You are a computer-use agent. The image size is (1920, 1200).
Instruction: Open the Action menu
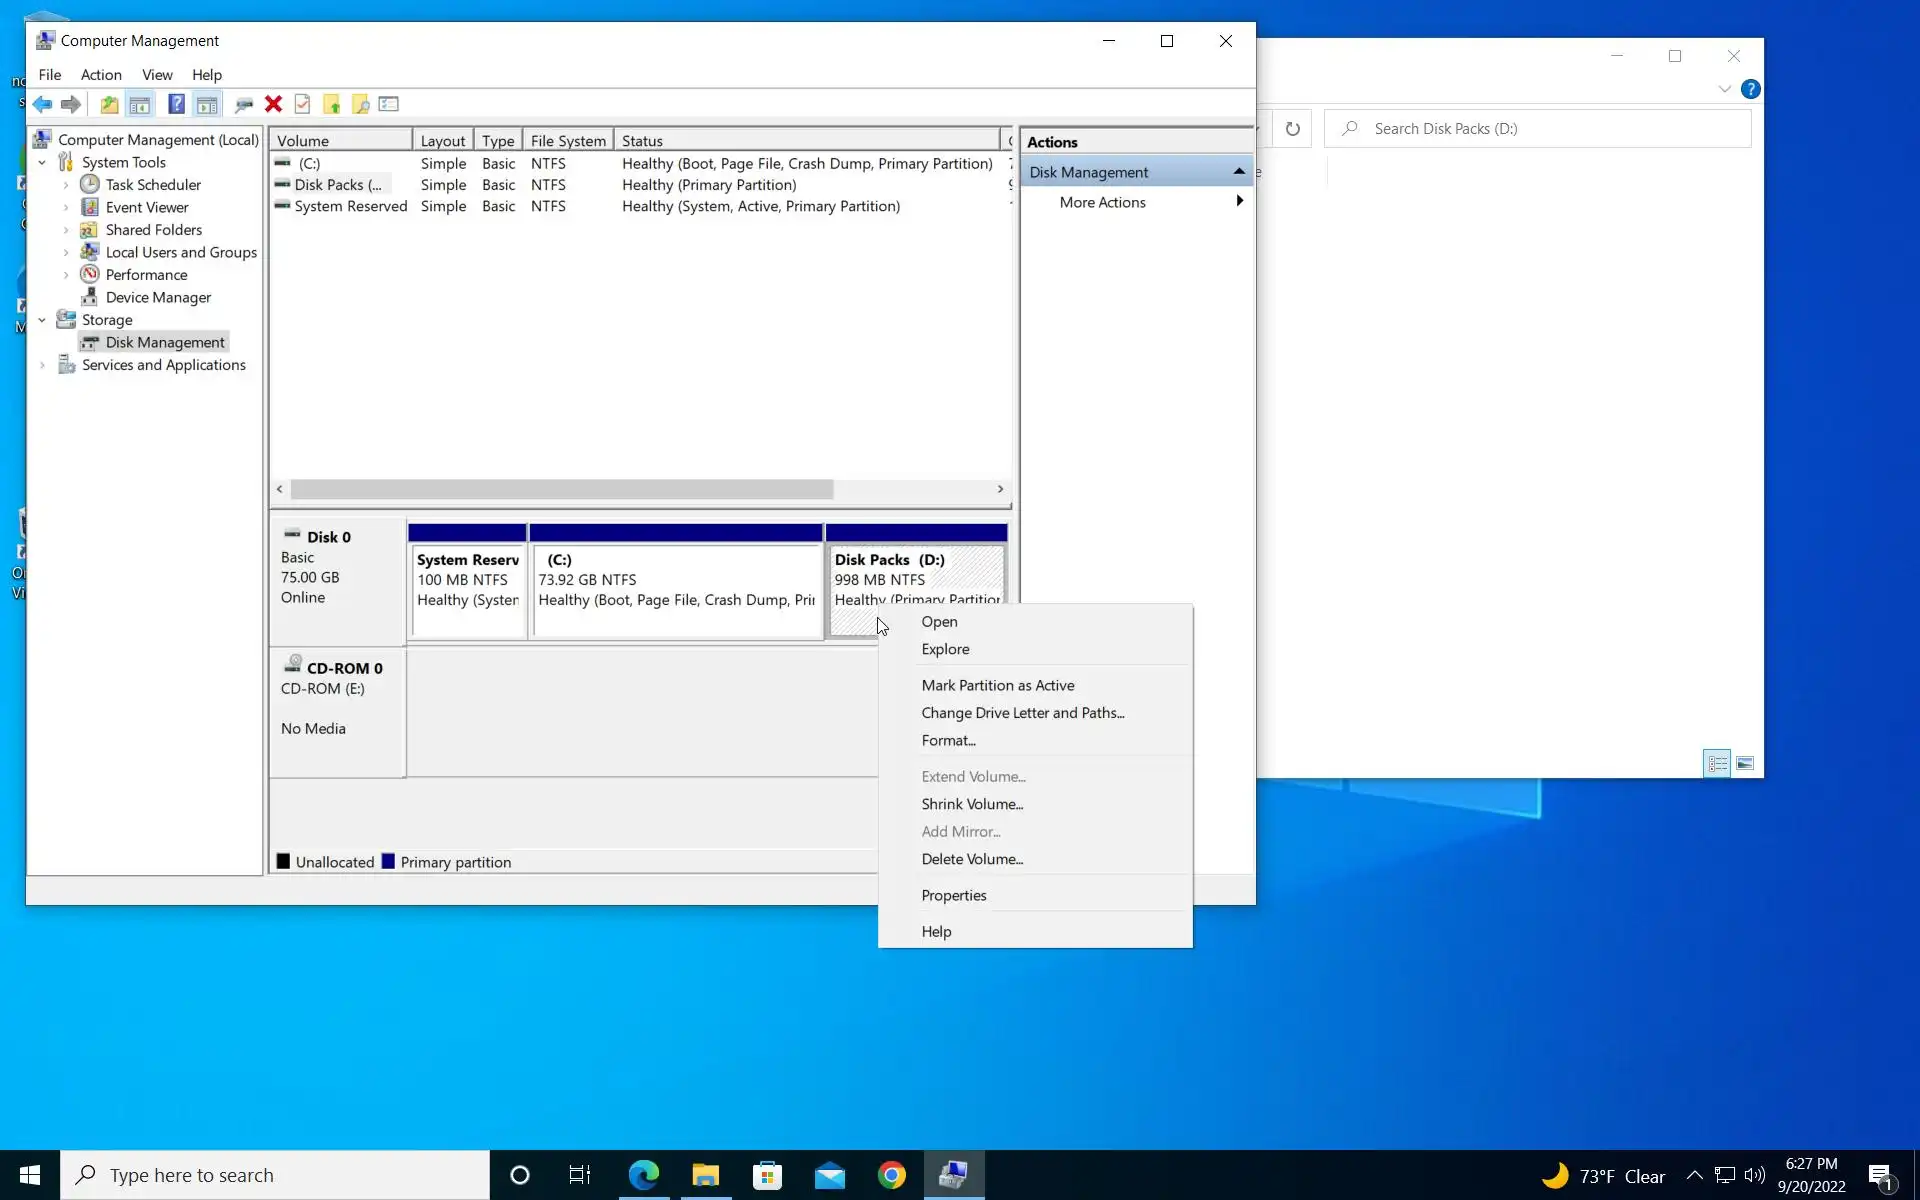point(101,75)
